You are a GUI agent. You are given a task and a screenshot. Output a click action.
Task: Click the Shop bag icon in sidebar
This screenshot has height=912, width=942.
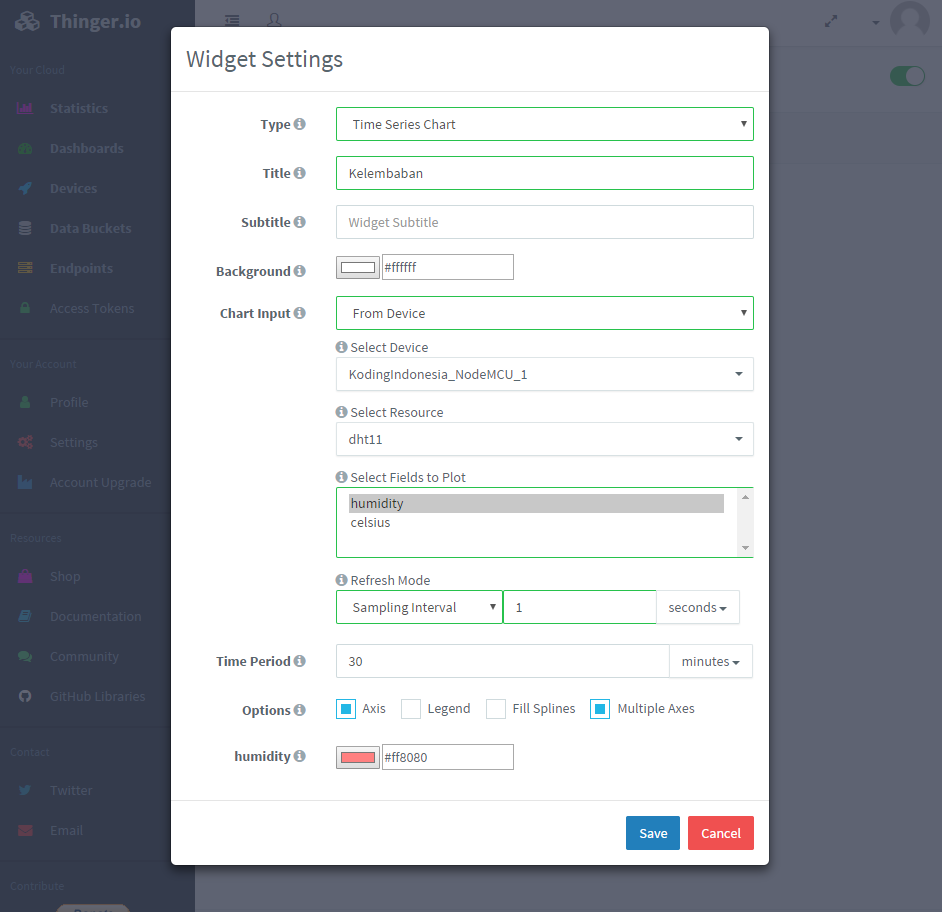(25, 576)
